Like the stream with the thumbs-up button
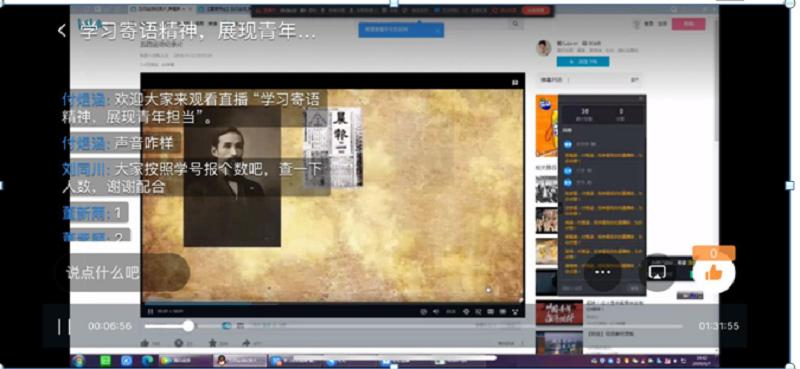 click(714, 274)
